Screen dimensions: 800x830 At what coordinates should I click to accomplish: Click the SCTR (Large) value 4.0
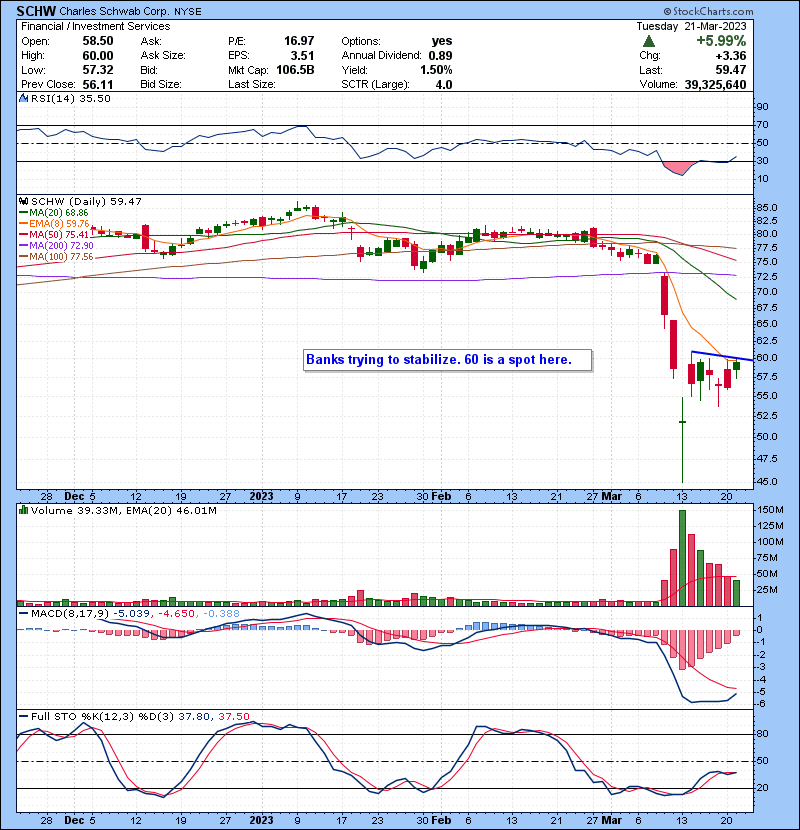(444, 84)
